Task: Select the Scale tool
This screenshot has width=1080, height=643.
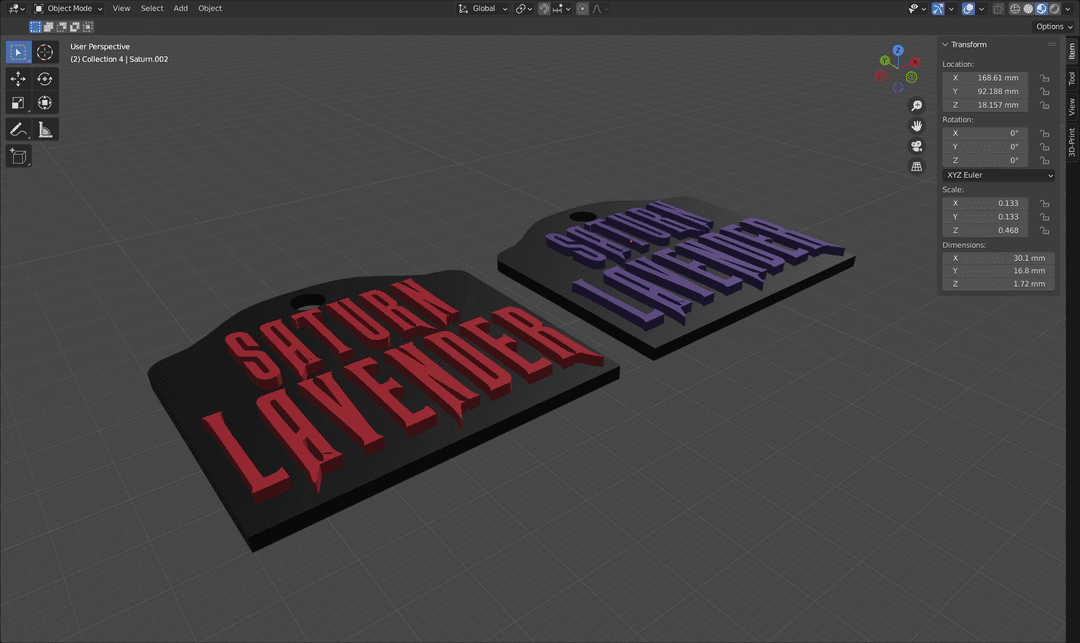Action: coord(17,104)
